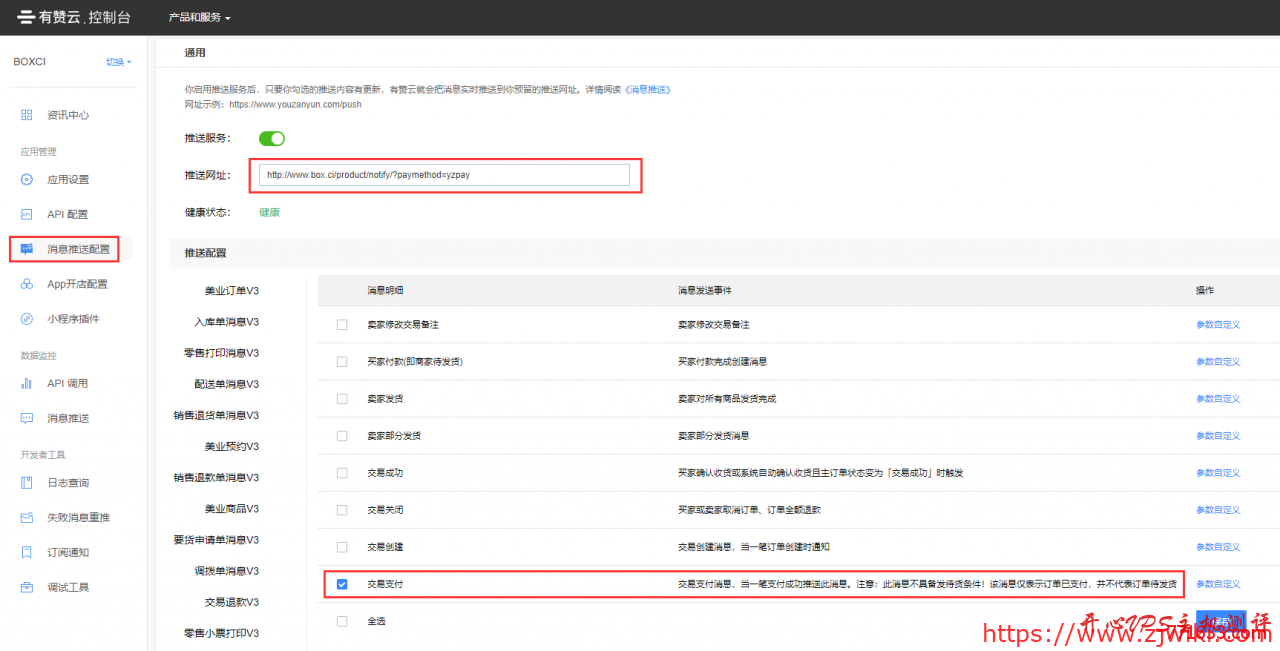Open App开店配置 in the sidebar
1280x651 pixels.
24,283
